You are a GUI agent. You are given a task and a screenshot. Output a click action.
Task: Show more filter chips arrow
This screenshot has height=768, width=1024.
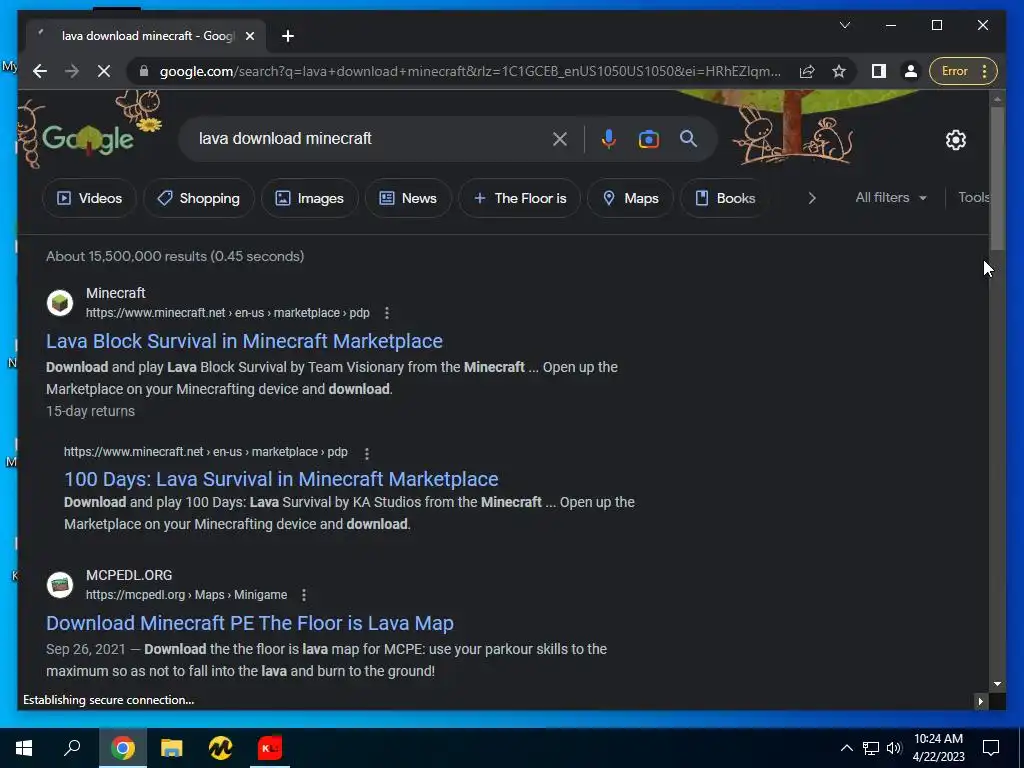pyautogui.click(x=812, y=199)
